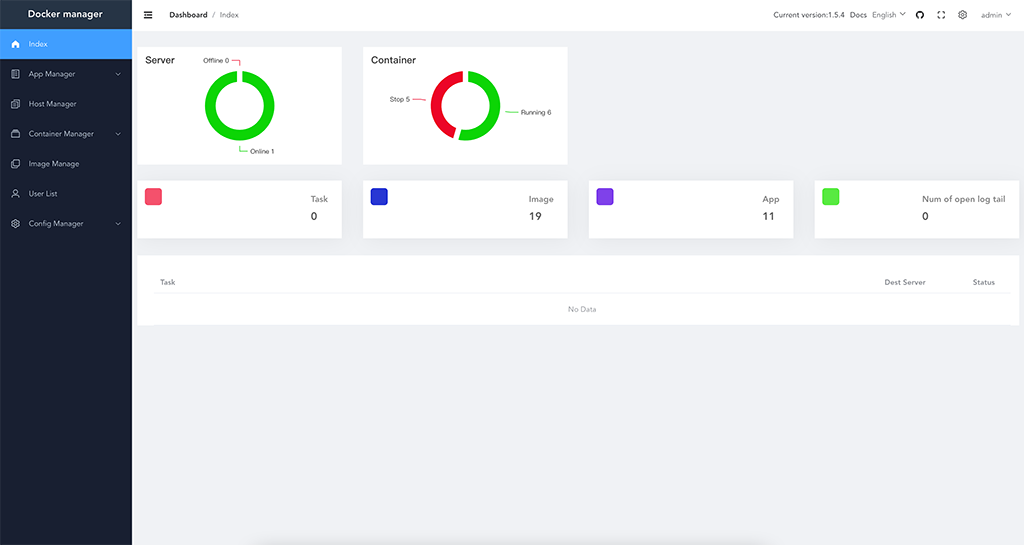
Task: Click the App Manager sidebar icon
Action: click(16, 74)
